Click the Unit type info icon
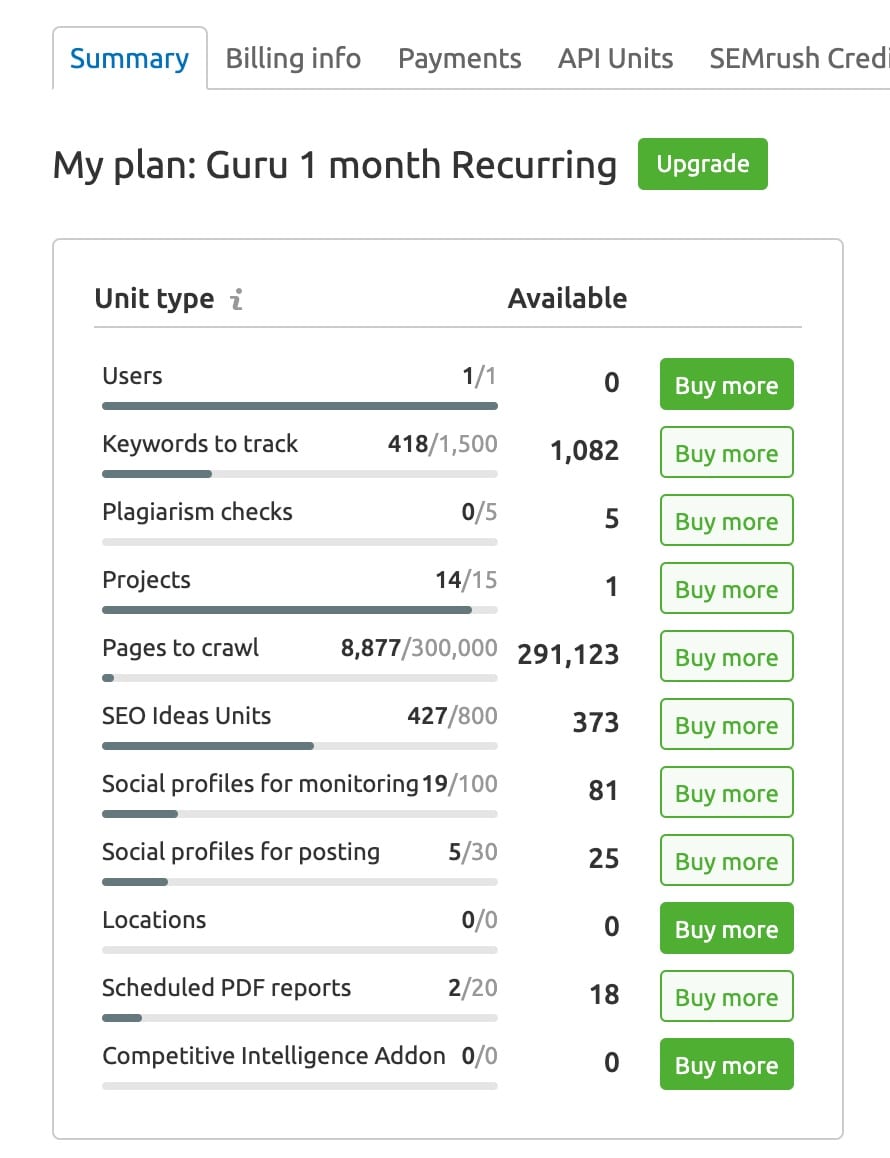Viewport: 890px width, 1158px height. 237,298
